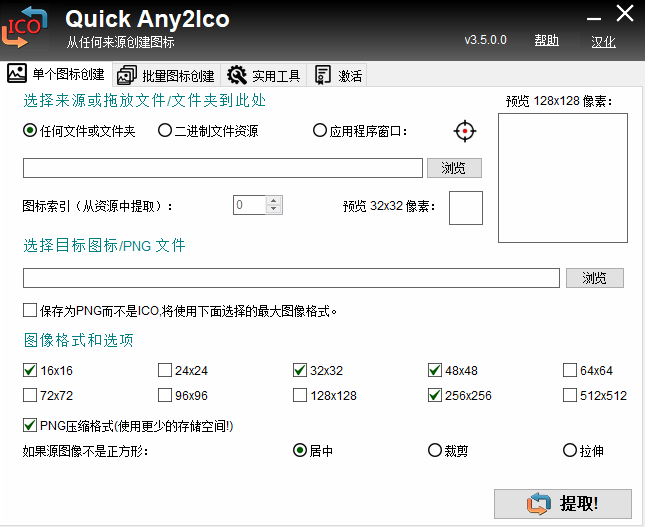Switch to 单个图标创建 tab

pyautogui.click(x=56, y=74)
